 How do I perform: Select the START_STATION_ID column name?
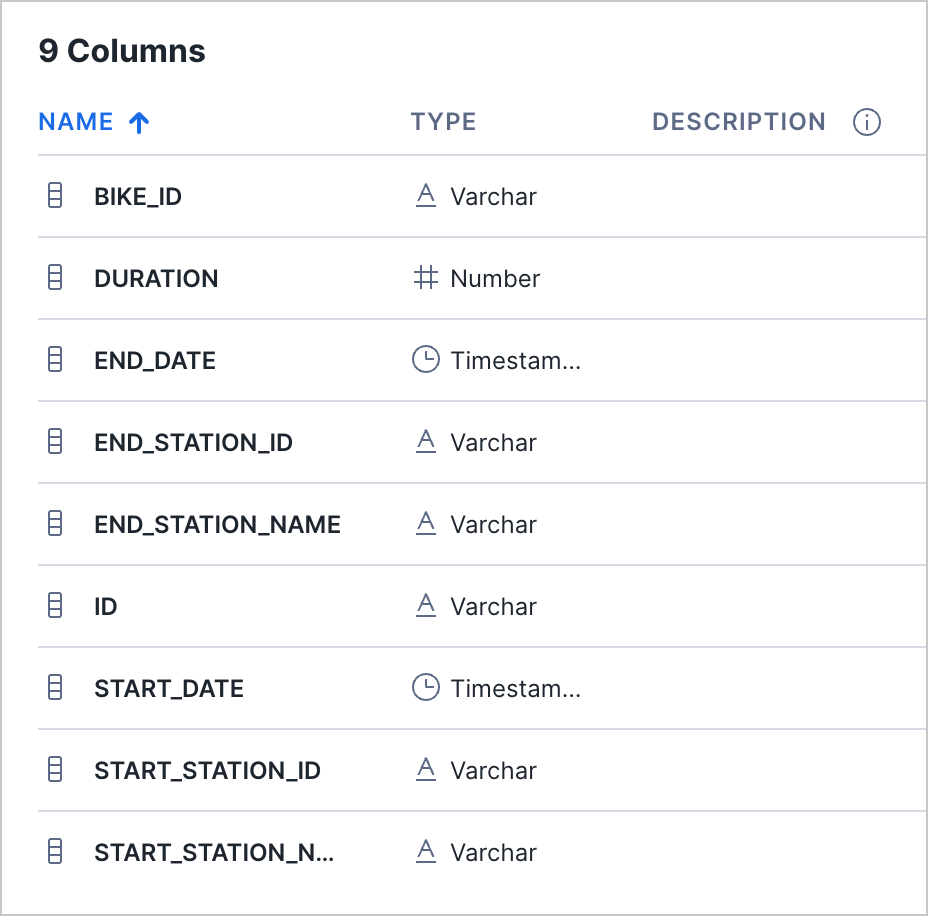pyautogui.click(x=207, y=770)
